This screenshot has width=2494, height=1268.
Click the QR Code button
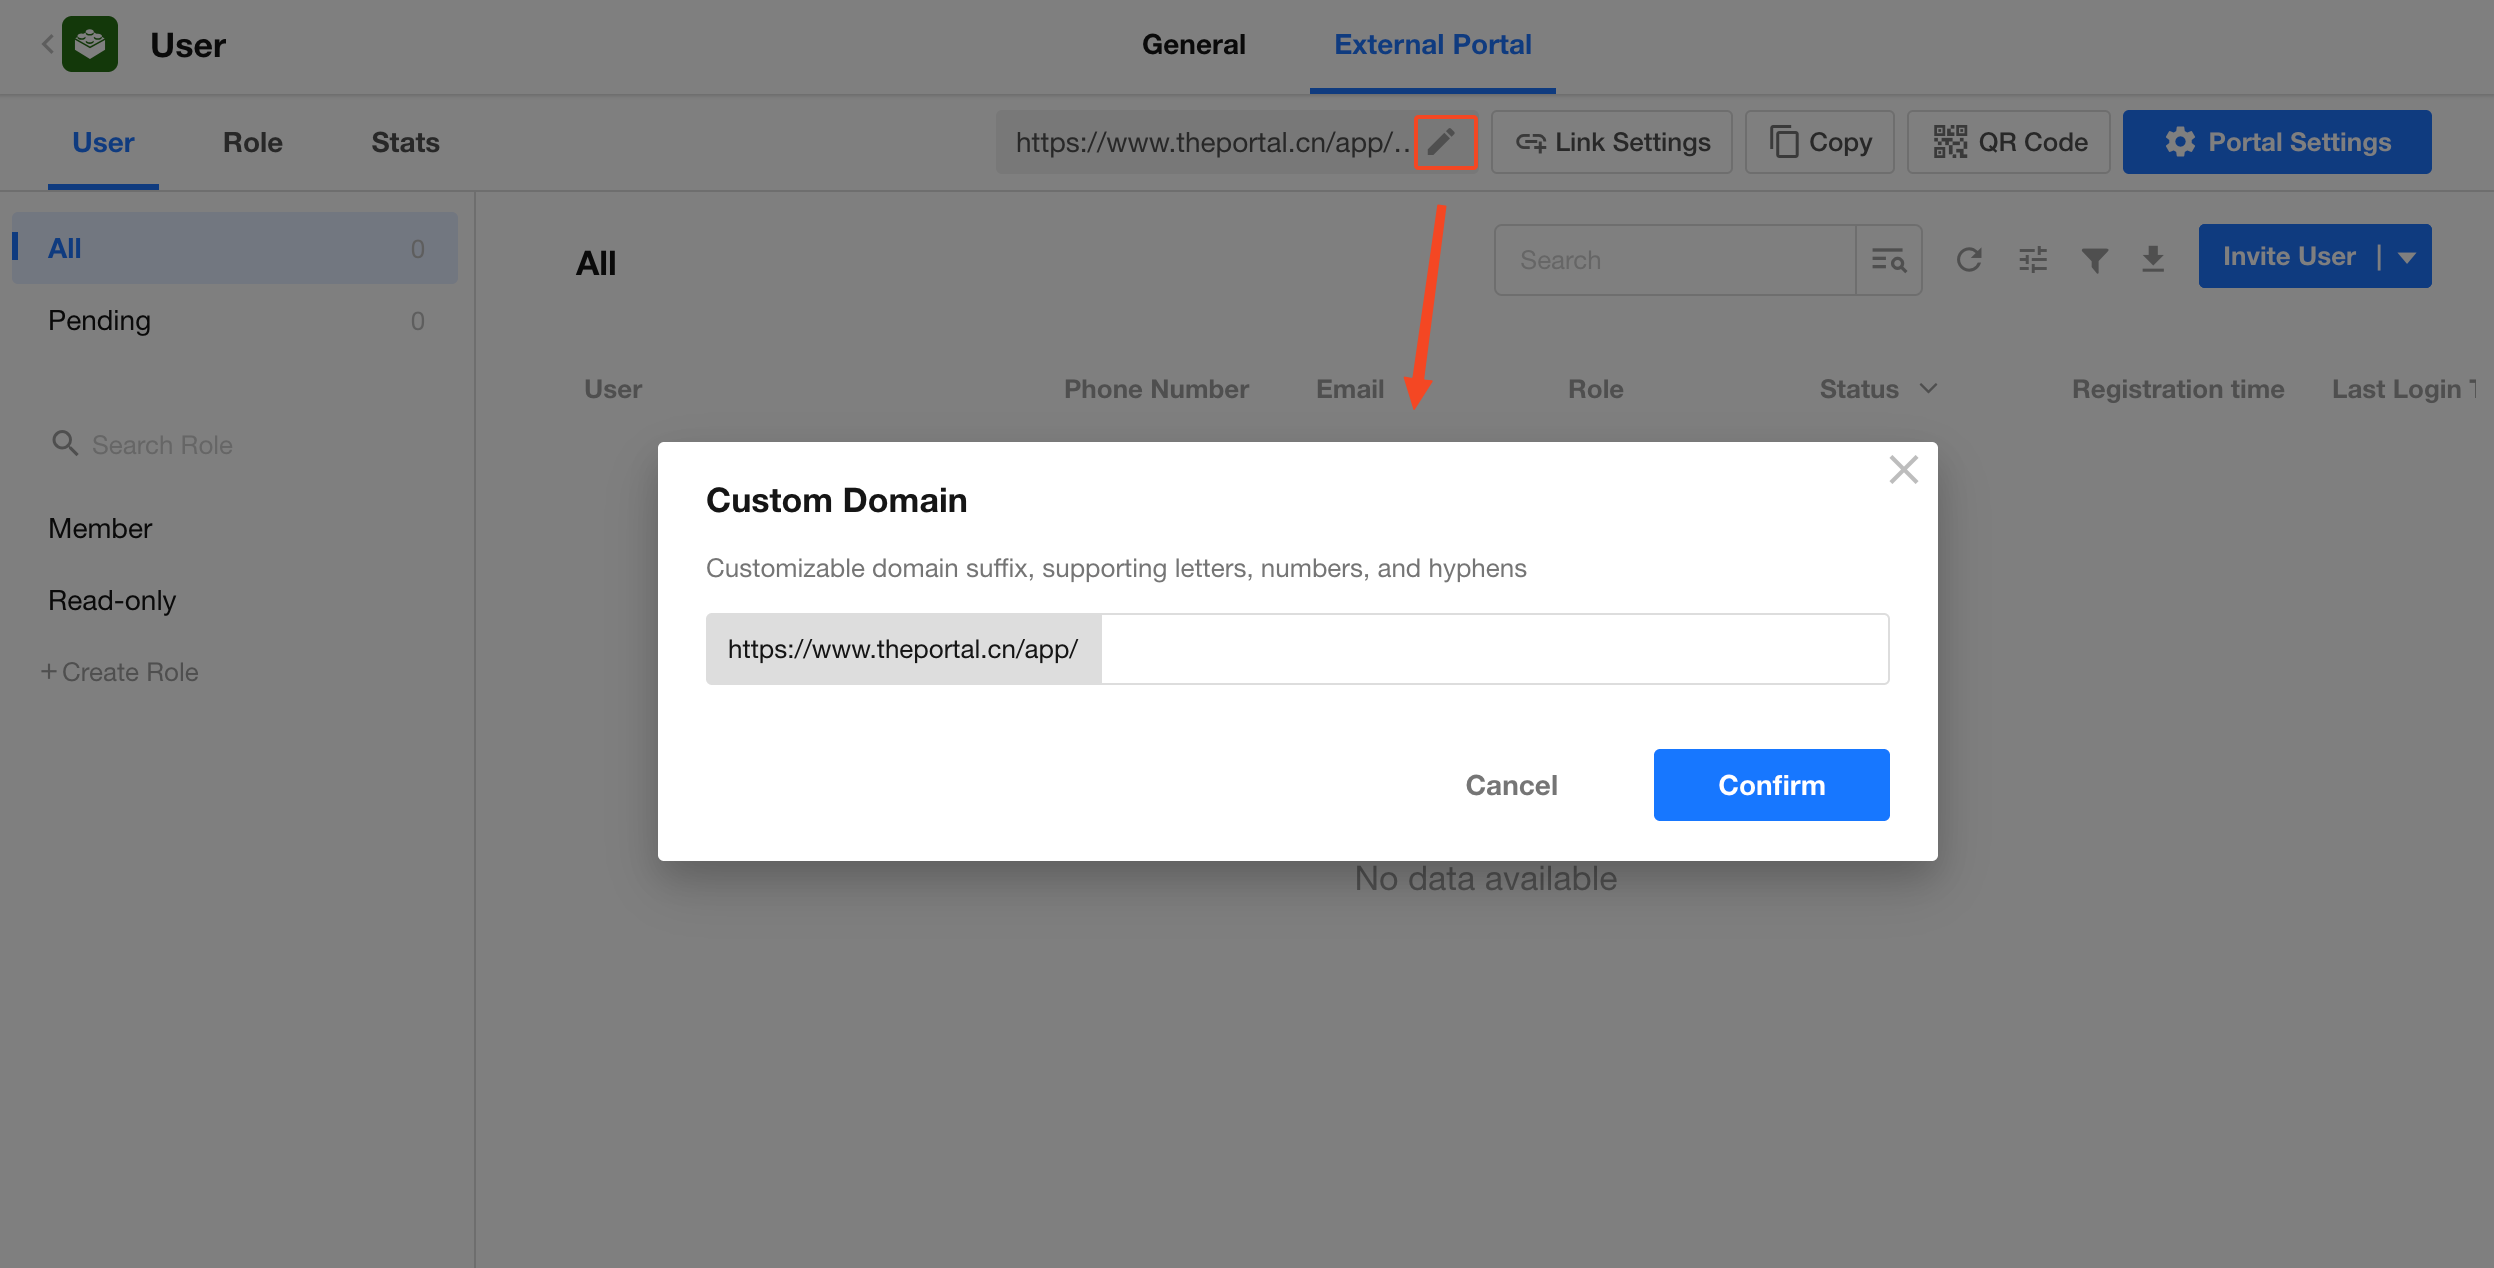tap(2008, 142)
